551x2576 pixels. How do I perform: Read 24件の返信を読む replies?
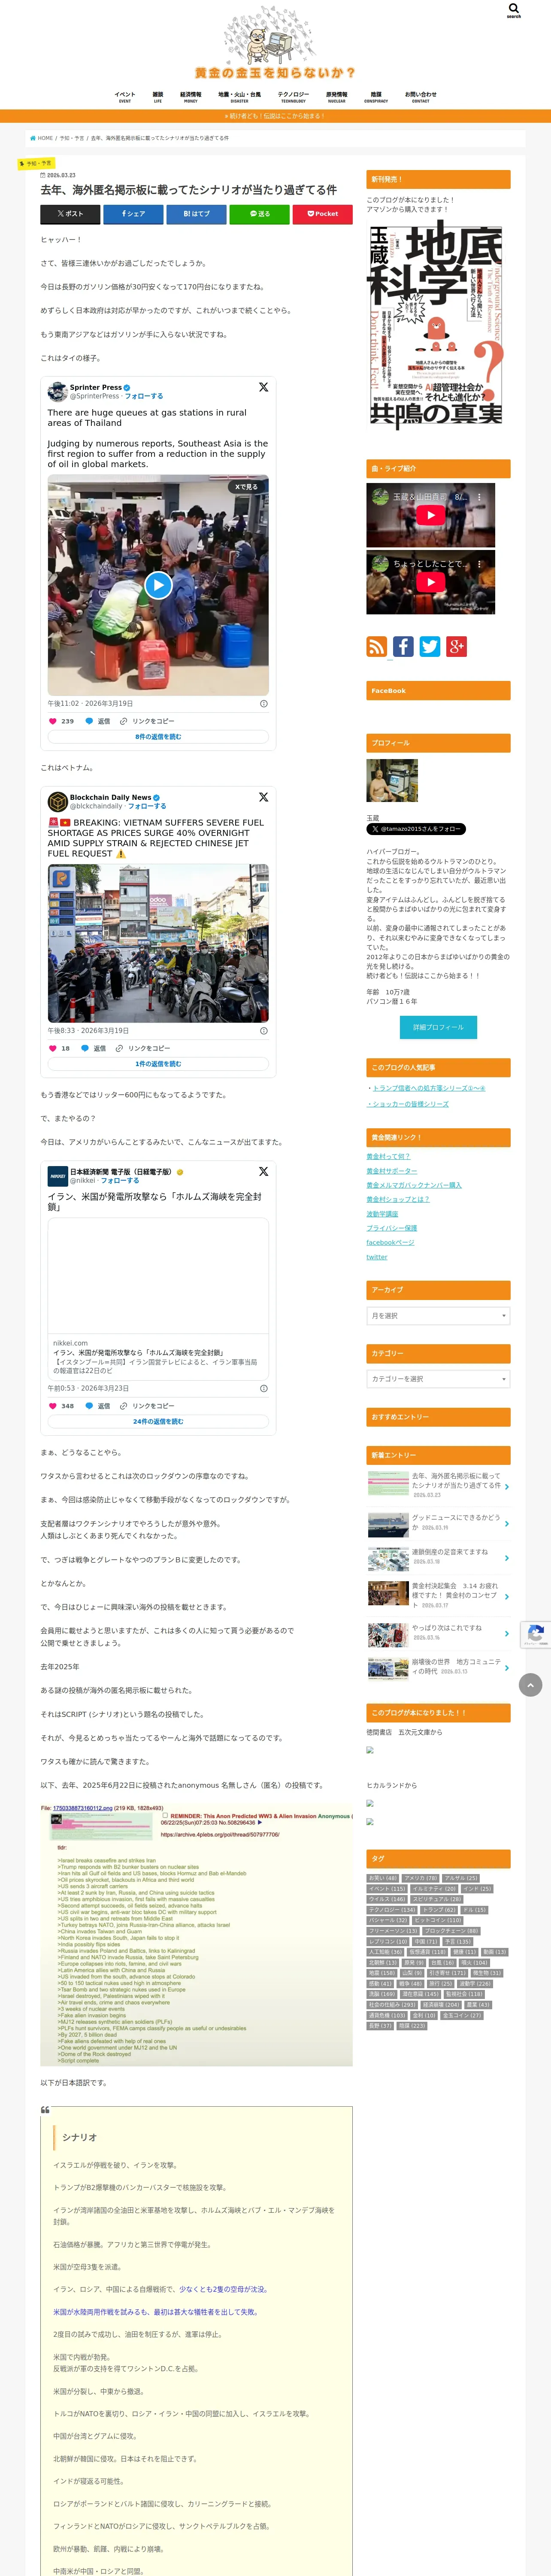click(x=158, y=1421)
